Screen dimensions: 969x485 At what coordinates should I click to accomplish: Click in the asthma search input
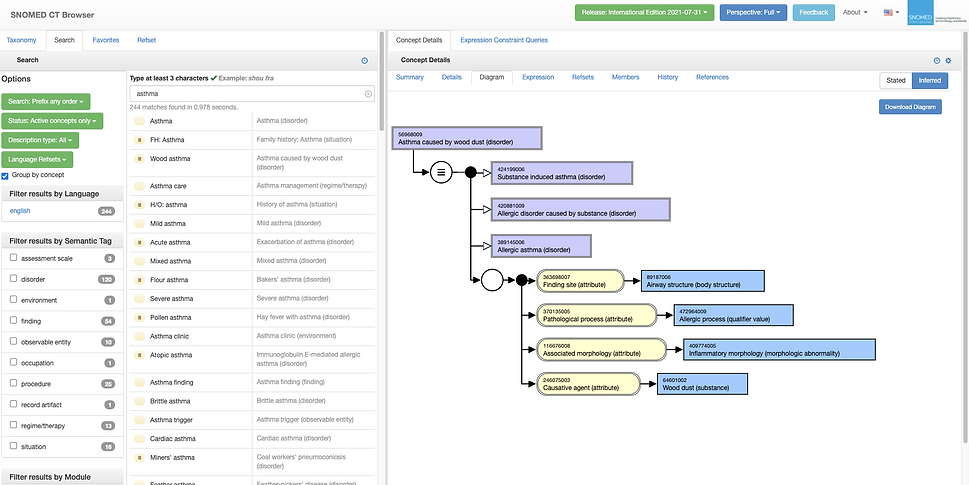coord(252,94)
